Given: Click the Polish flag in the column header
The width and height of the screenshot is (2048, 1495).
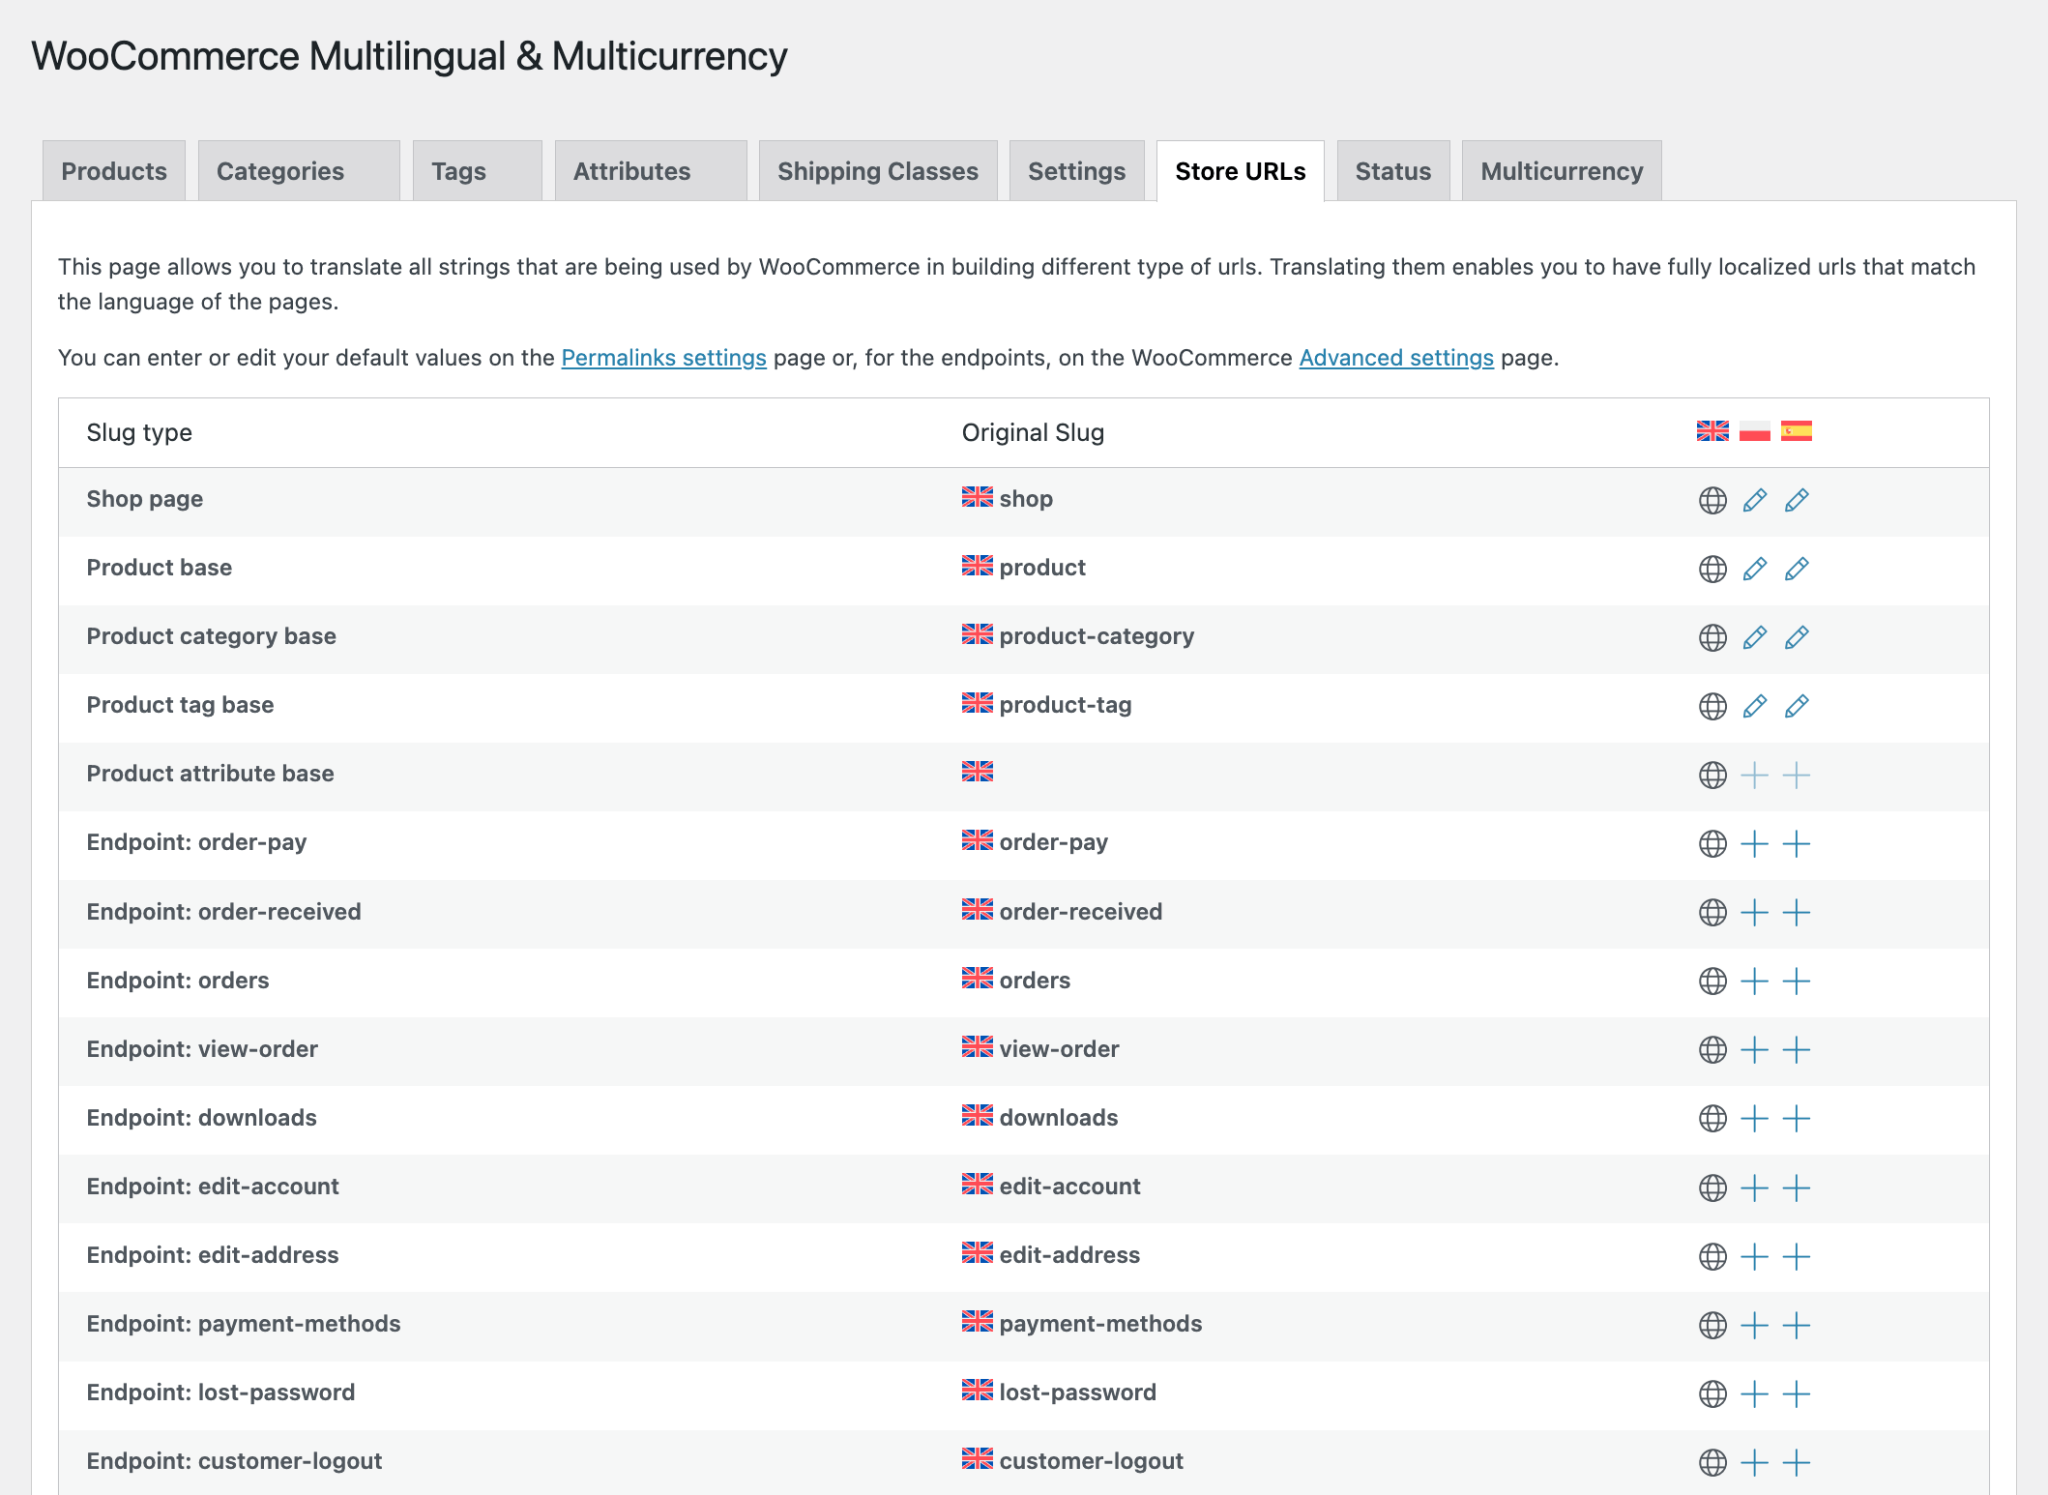Looking at the screenshot, I should point(1753,432).
